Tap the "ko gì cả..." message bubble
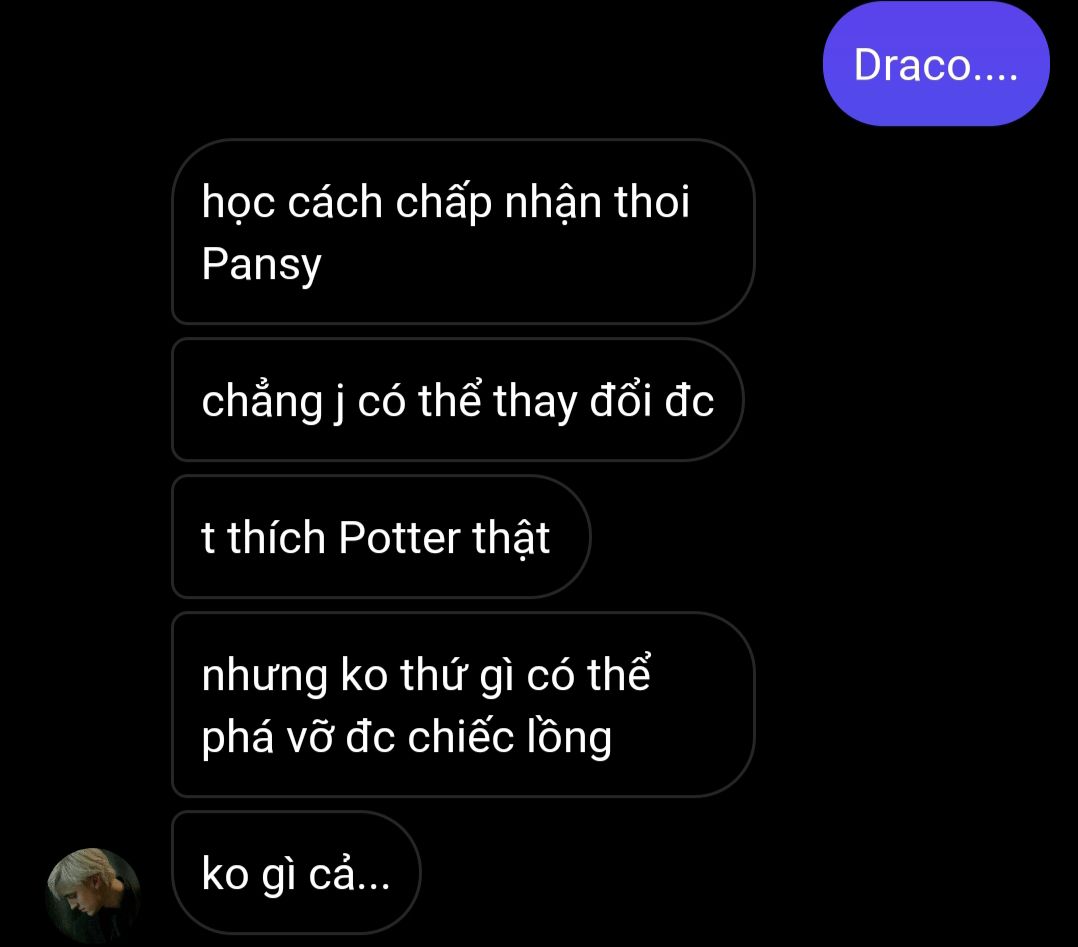Viewport: 1078px width, 947px height. coord(296,873)
